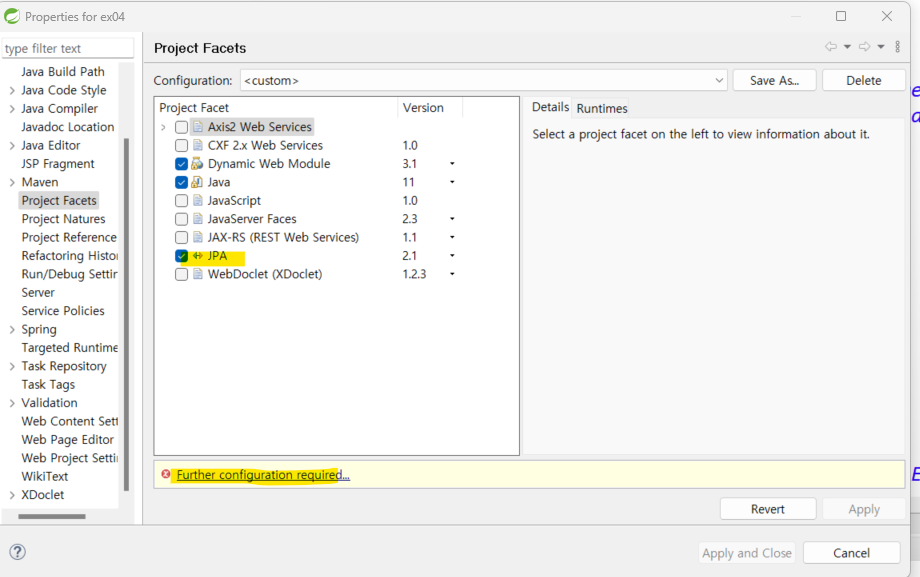This screenshot has height=577, width=920.
Task: Check the JavaServer Faces checkbox
Action: (181, 219)
